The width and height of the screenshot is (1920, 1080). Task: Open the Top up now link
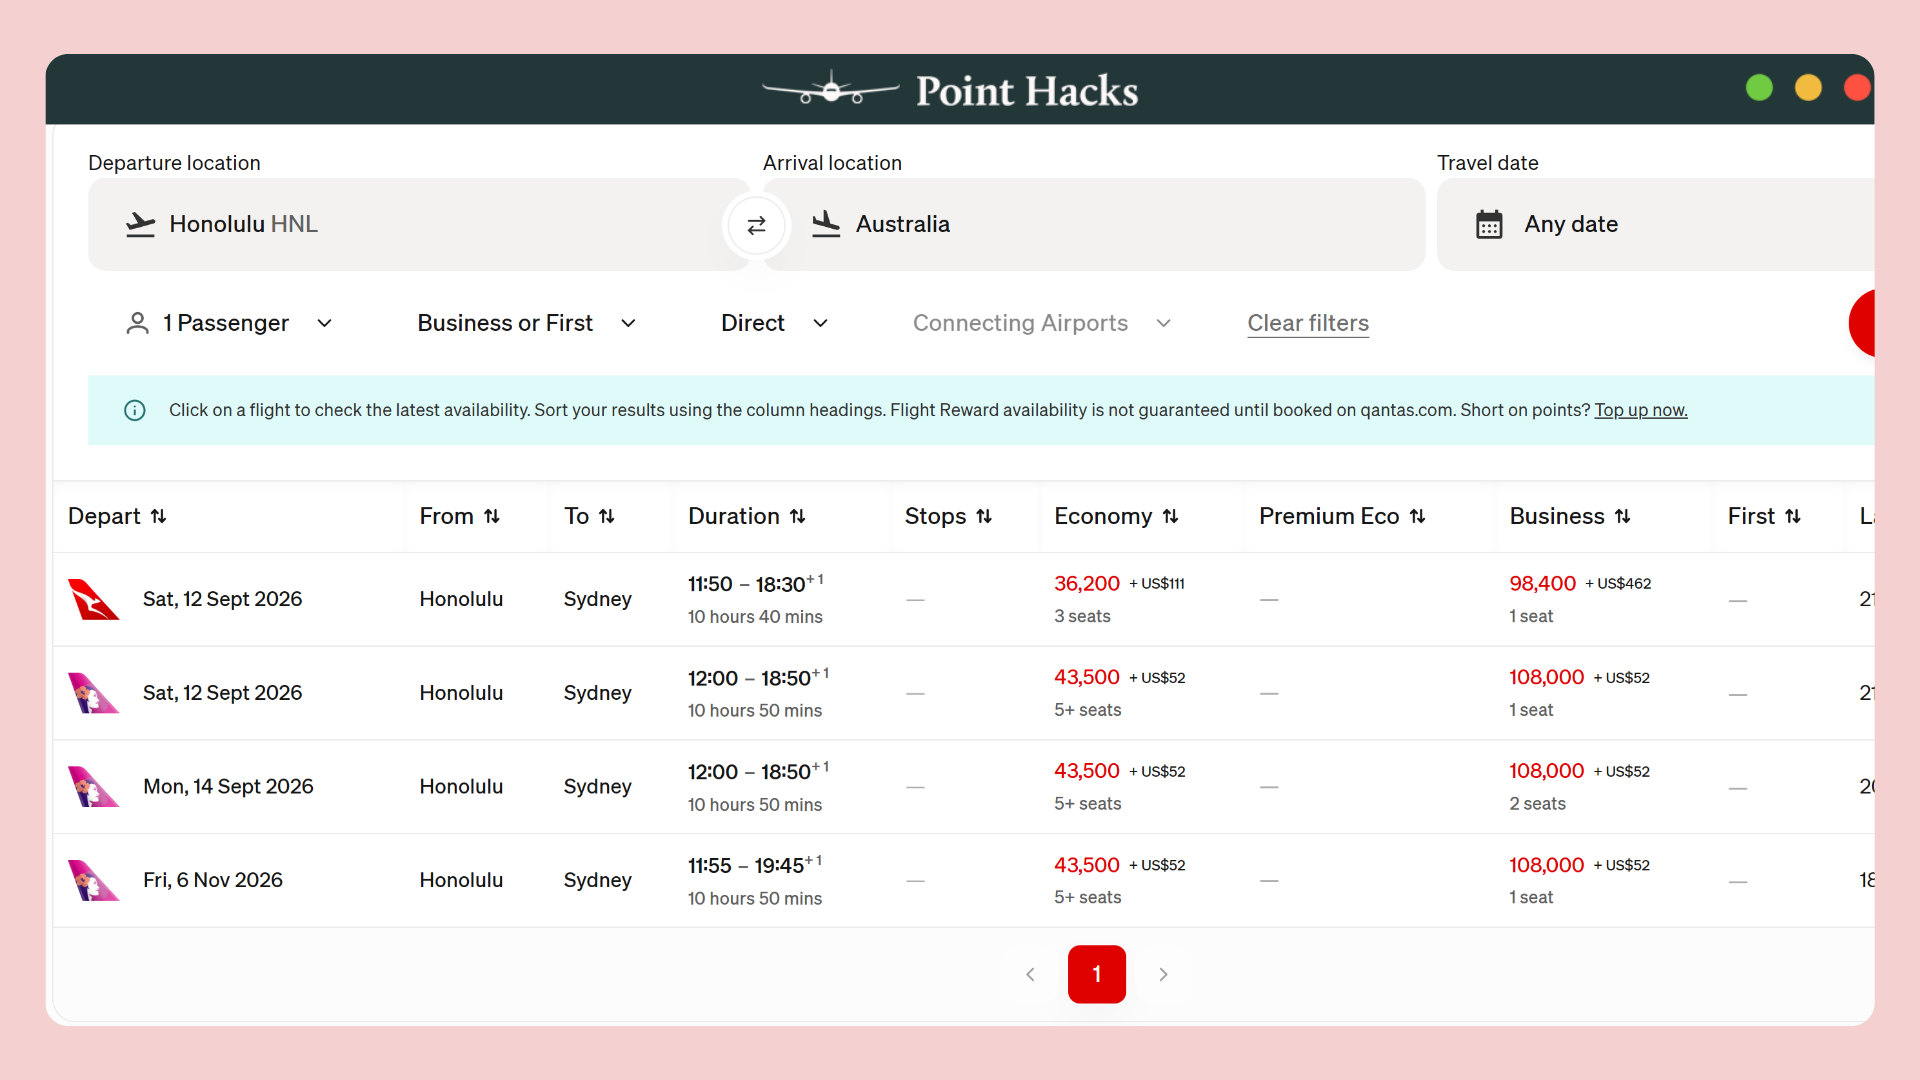pos(1640,410)
